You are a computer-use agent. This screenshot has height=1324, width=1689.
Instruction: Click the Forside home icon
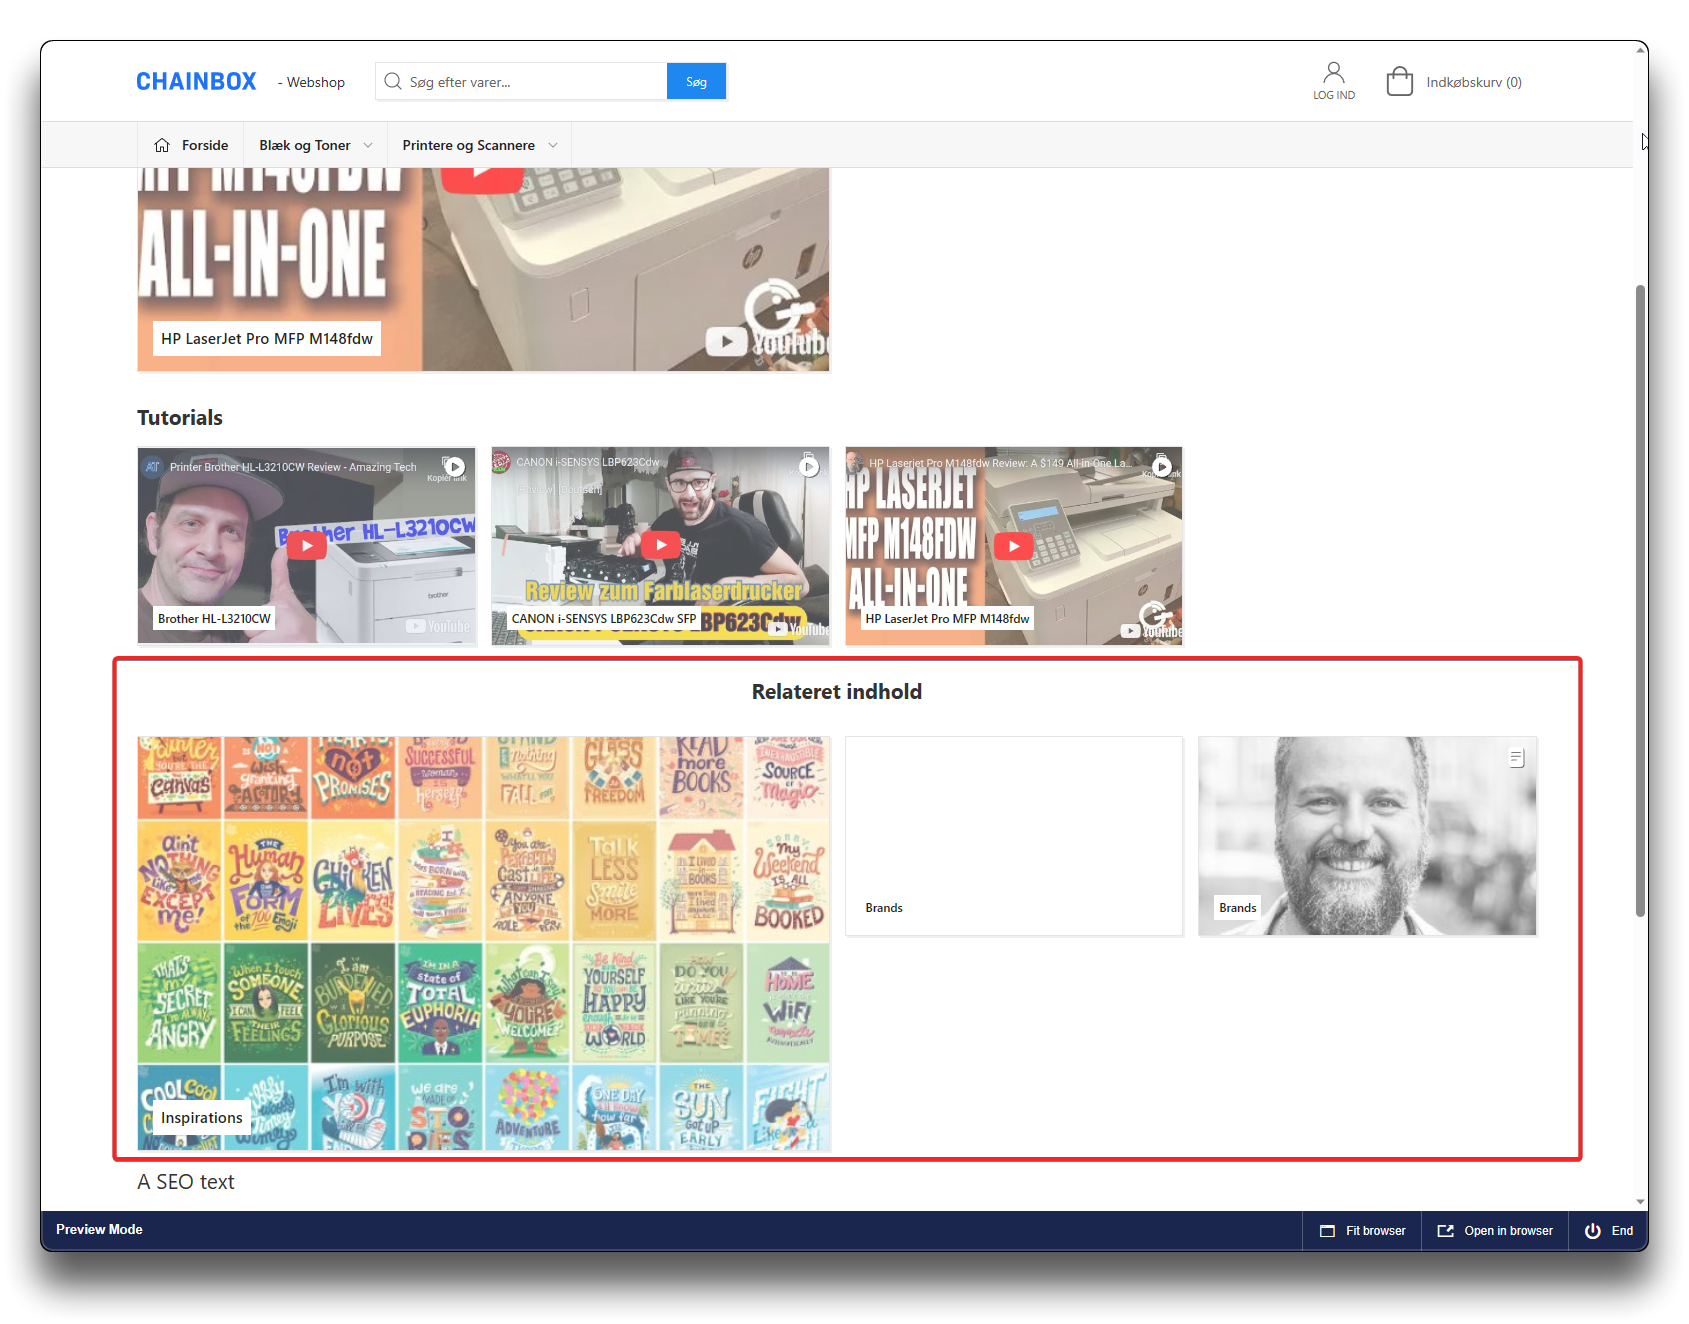coord(162,145)
